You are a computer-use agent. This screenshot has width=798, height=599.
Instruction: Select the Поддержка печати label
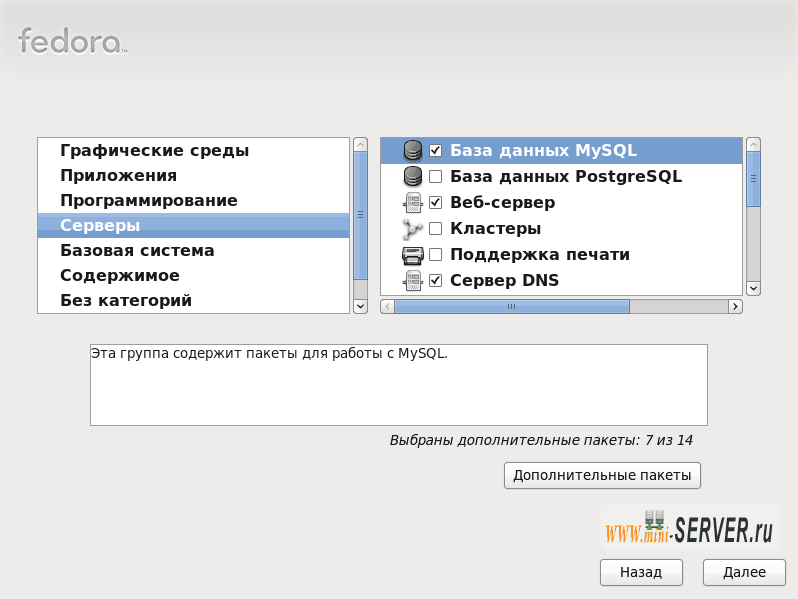pyautogui.click(x=540, y=254)
